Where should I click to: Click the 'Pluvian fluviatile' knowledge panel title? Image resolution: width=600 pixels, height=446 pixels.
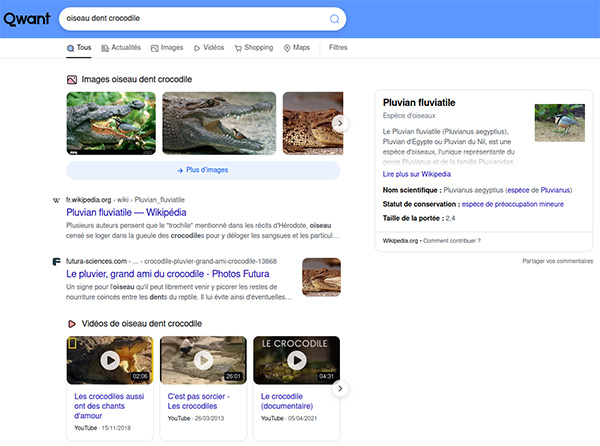419,103
